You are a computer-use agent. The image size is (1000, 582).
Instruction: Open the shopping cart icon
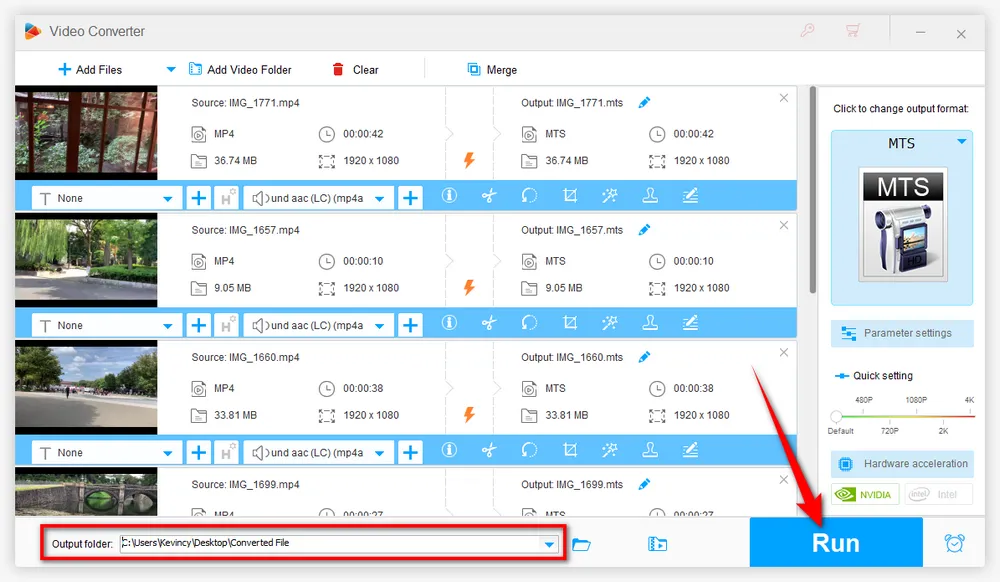(x=853, y=30)
